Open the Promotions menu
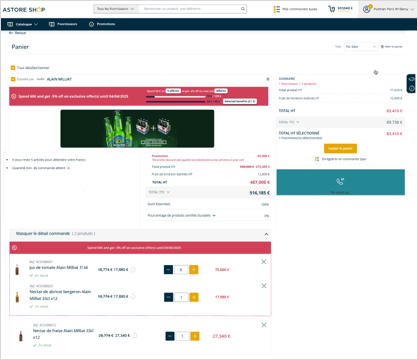This screenshot has height=360, width=418. coord(102,24)
